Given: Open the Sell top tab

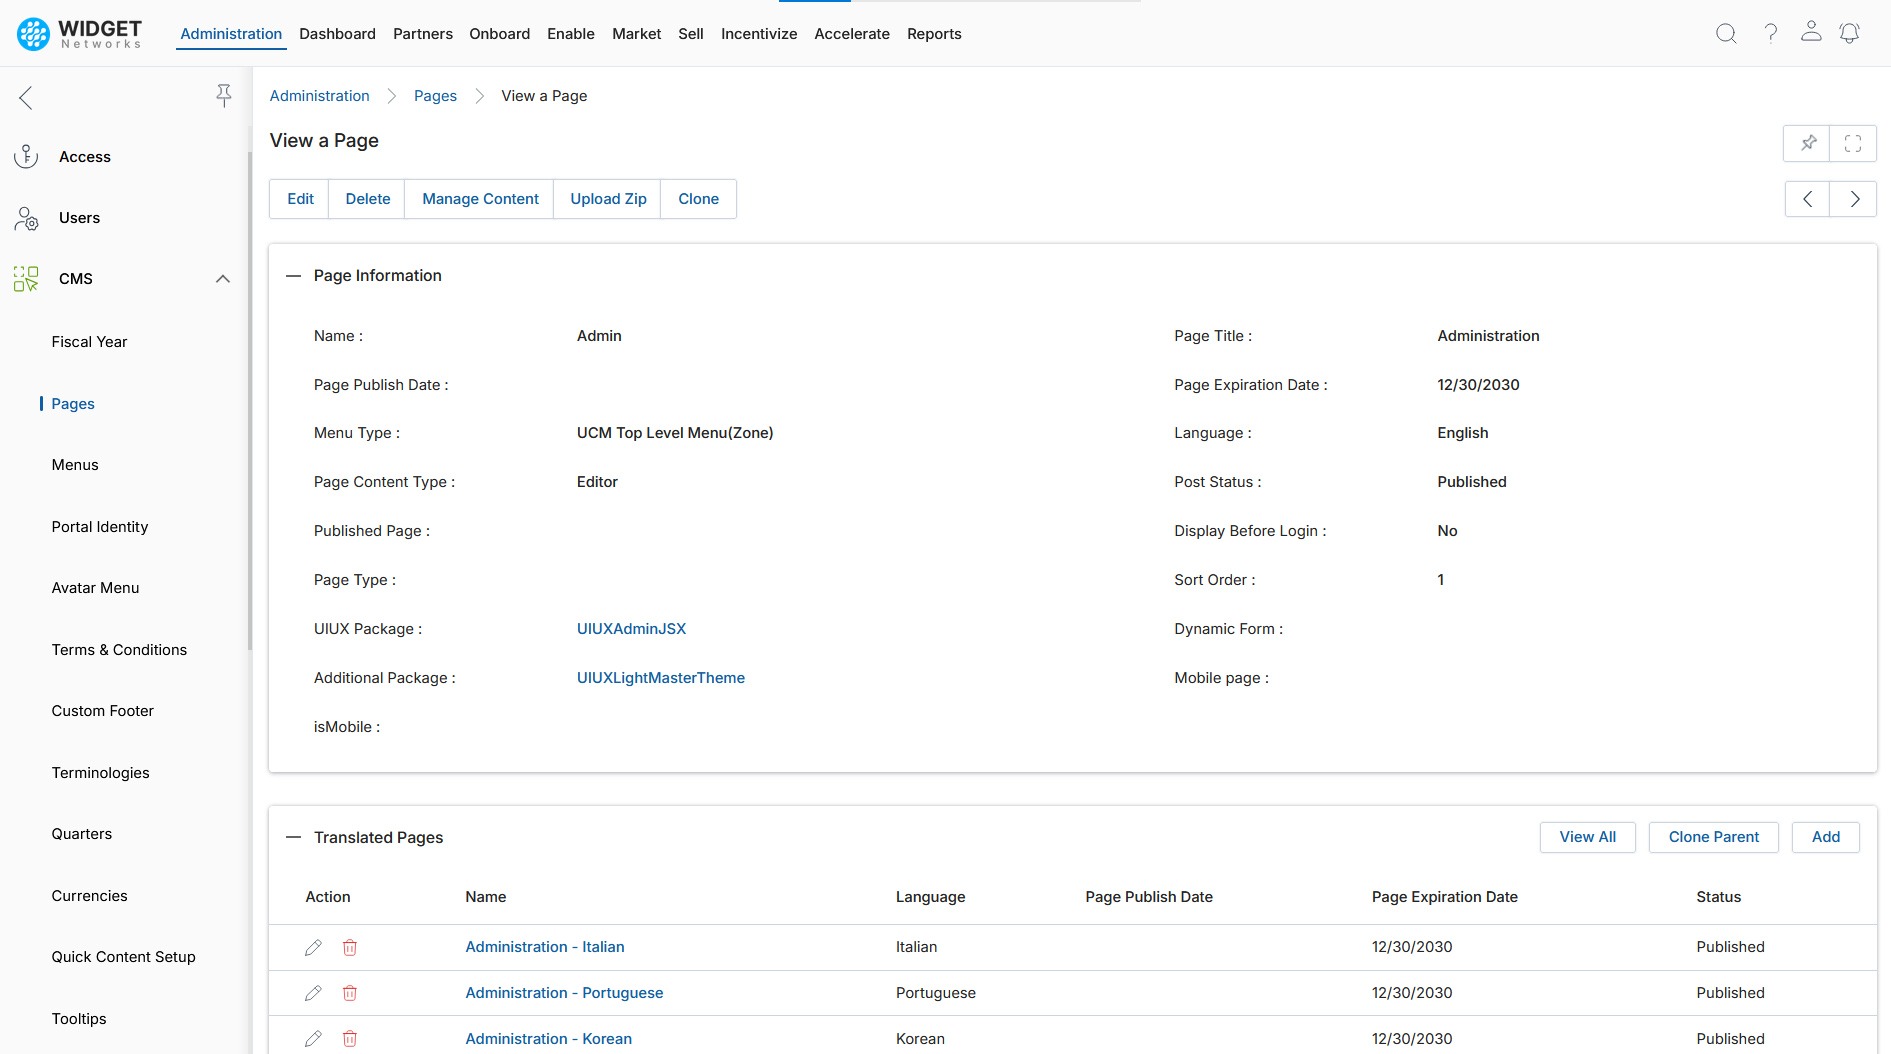Looking at the screenshot, I should (691, 34).
